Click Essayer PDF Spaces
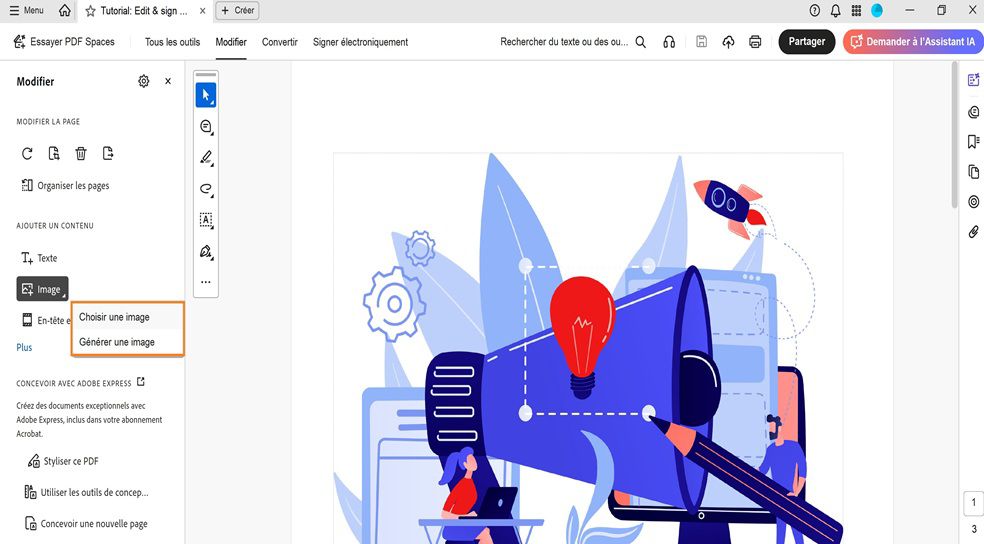 (64, 42)
